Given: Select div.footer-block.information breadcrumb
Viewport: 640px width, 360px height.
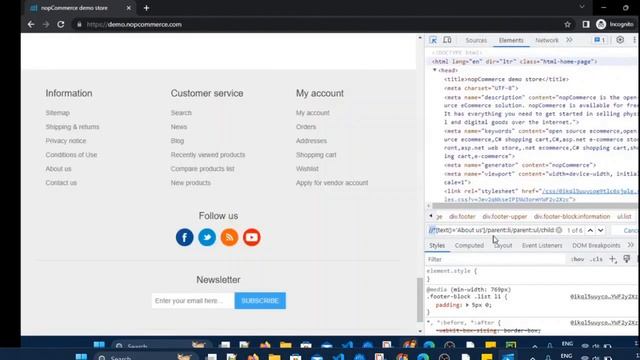Looking at the screenshot, I should point(571,216).
